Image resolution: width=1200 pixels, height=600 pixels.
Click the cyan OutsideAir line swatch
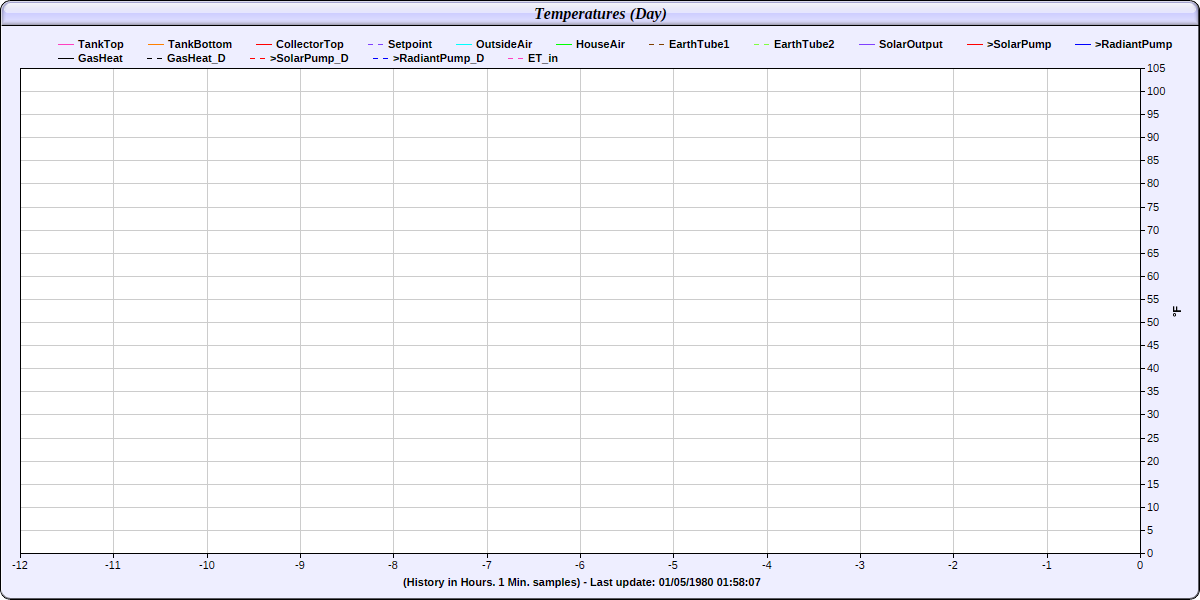(464, 44)
